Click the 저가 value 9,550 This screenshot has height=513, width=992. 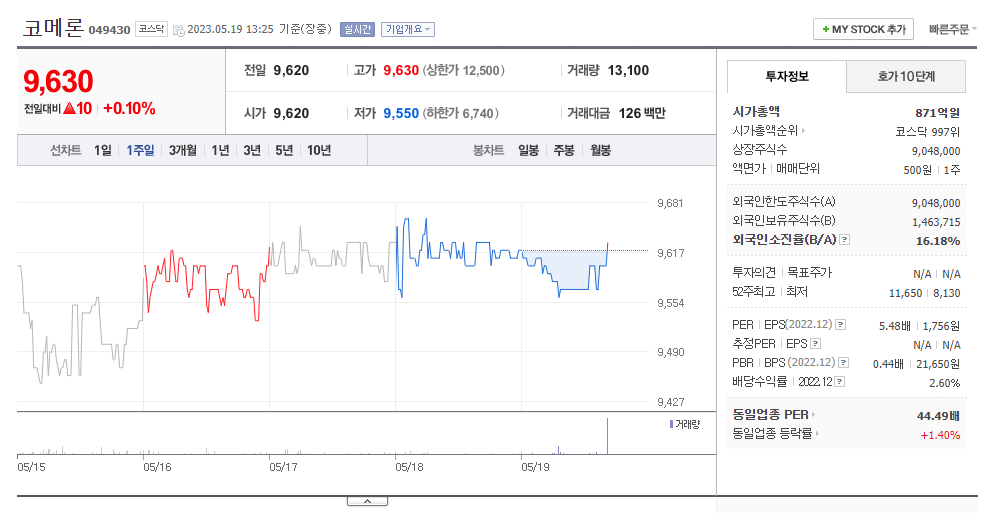(401, 113)
